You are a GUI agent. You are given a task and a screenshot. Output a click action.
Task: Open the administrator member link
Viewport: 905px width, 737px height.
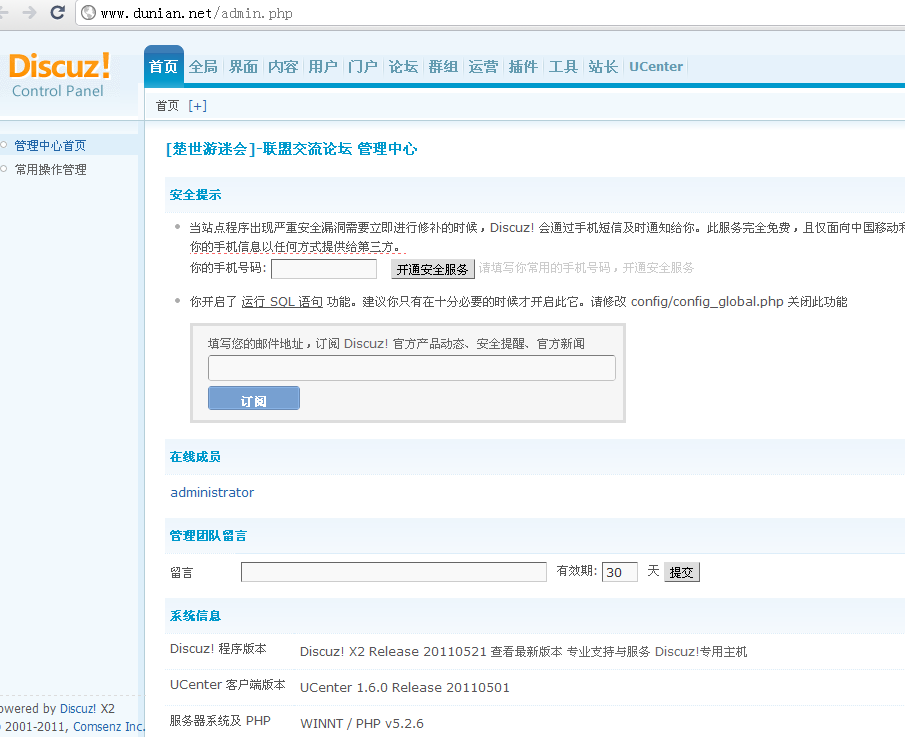click(212, 492)
